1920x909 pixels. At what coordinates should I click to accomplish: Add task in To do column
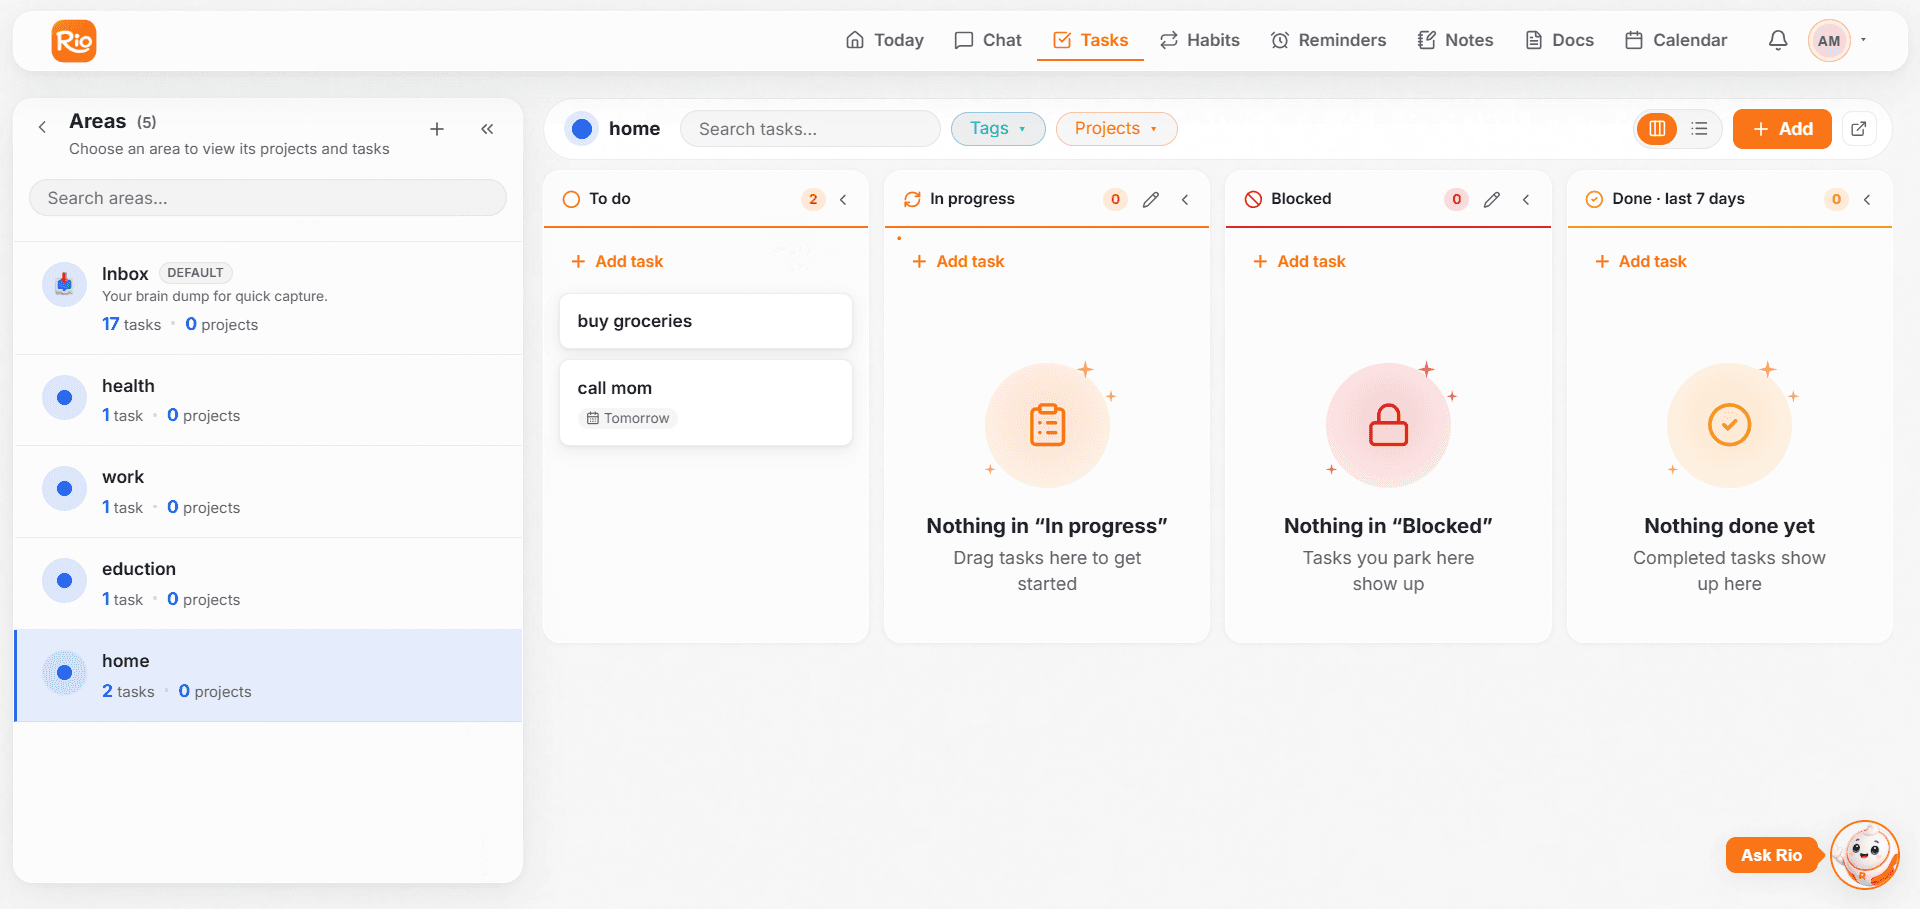pos(617,261)
